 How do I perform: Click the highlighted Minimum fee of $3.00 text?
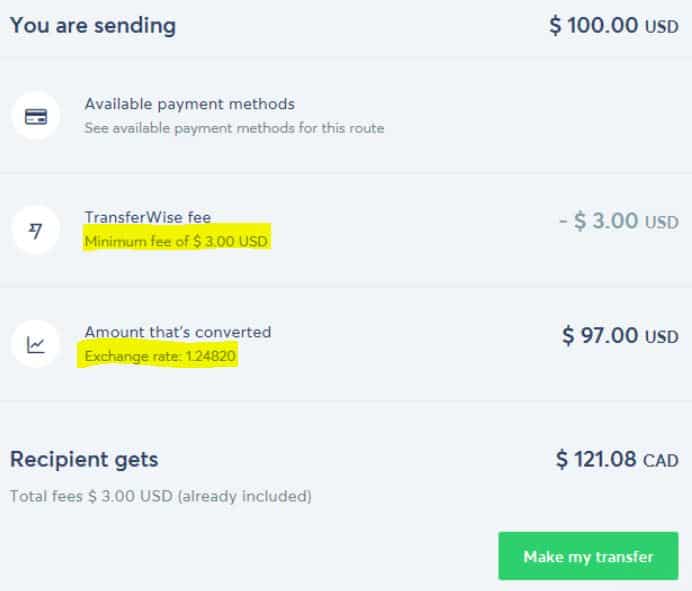176,241
